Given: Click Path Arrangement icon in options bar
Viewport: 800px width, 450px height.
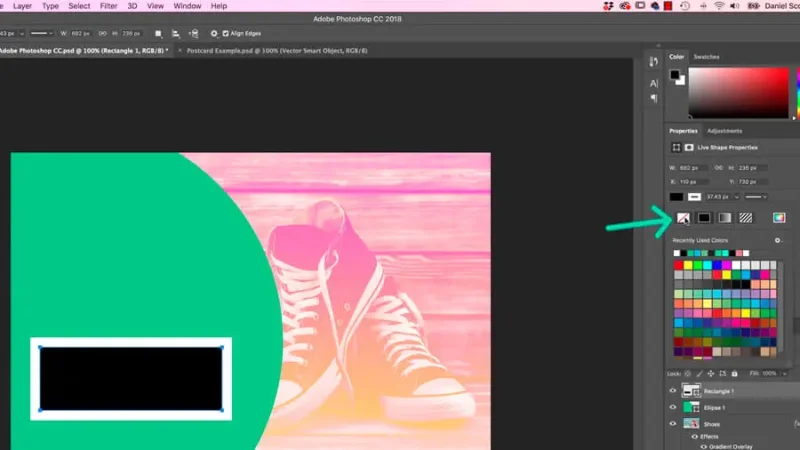Looking at the screenshot, I should pyautogui.click(x=193, y=34).
